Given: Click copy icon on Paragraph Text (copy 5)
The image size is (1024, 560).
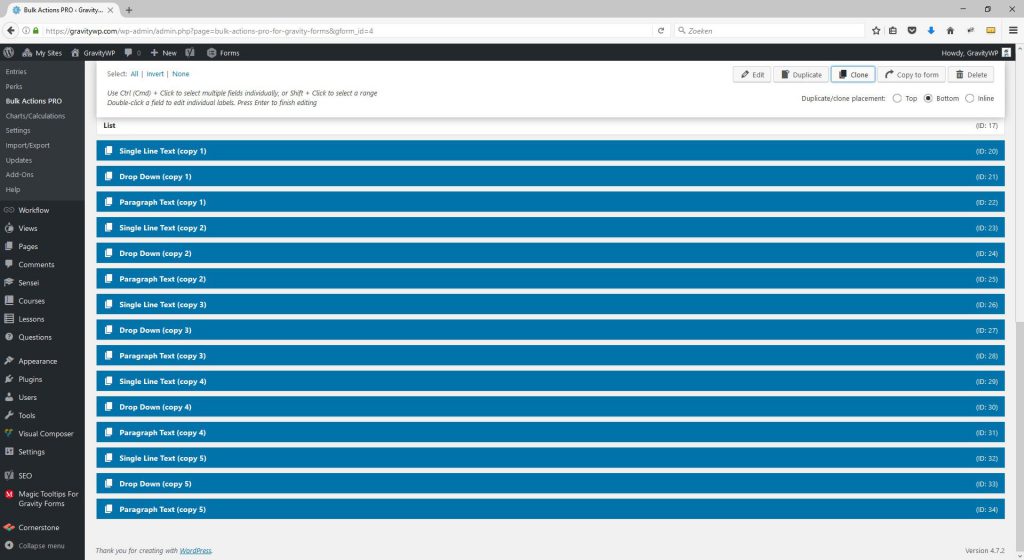Looking at the screenshot, I should click(108, 509).
